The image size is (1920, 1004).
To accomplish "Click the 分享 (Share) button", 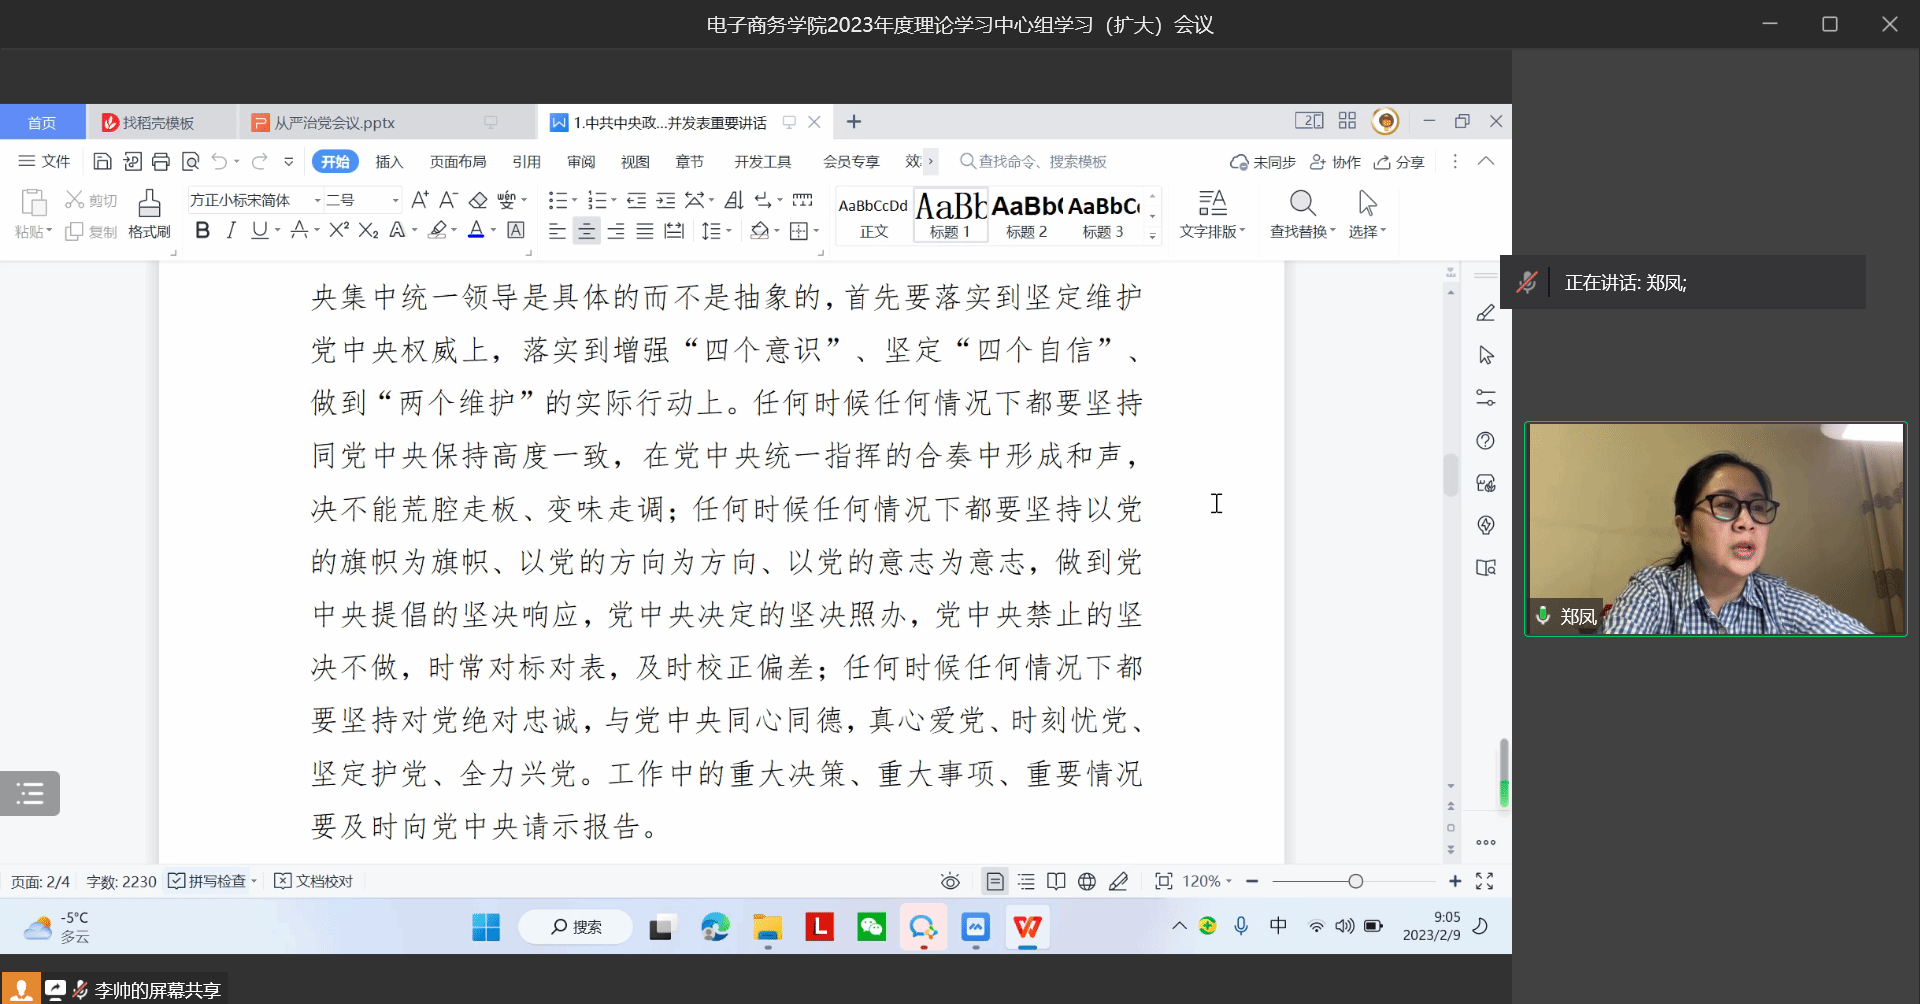I will point(1399,162).
